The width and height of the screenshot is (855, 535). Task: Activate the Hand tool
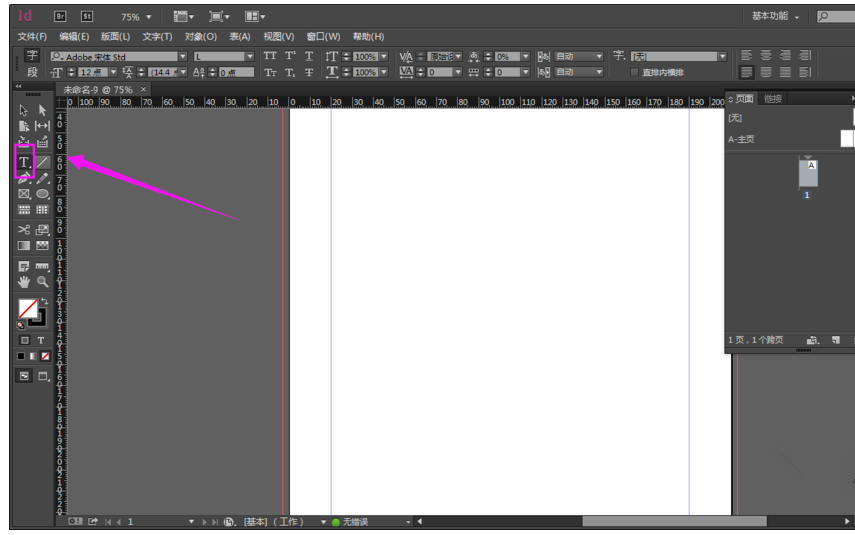click(x=24, y=282)
